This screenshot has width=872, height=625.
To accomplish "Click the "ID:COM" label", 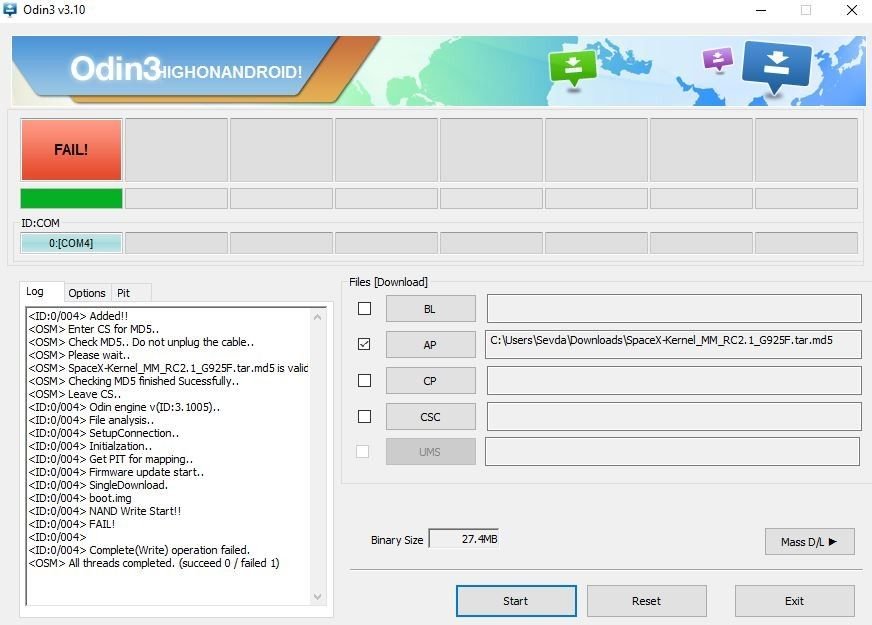I will pyautogui.click(x=41, y=223).
